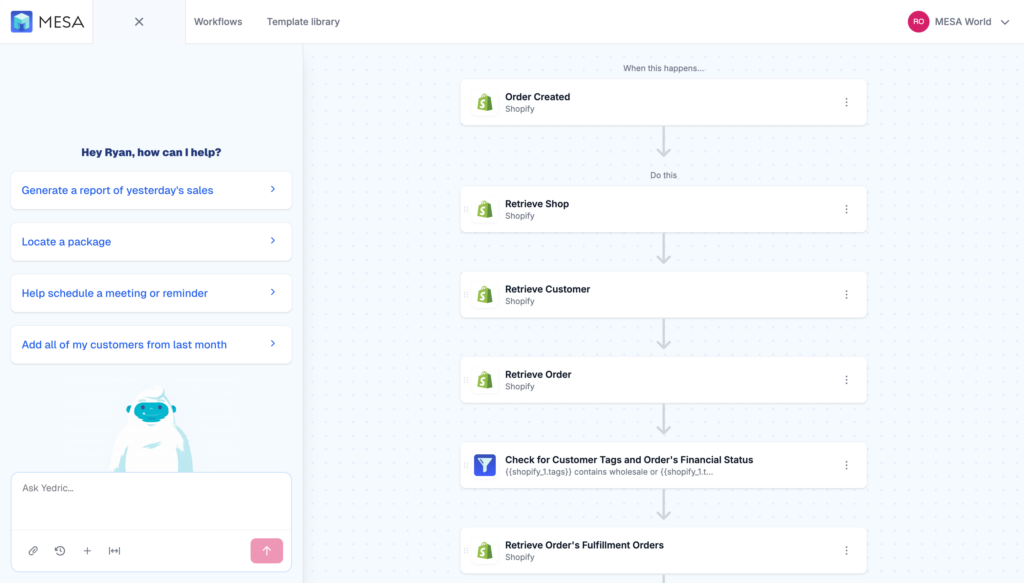Viewport: 1024px width, 583px height.
Task: Click the expand width icon
Action: (114, 551)
